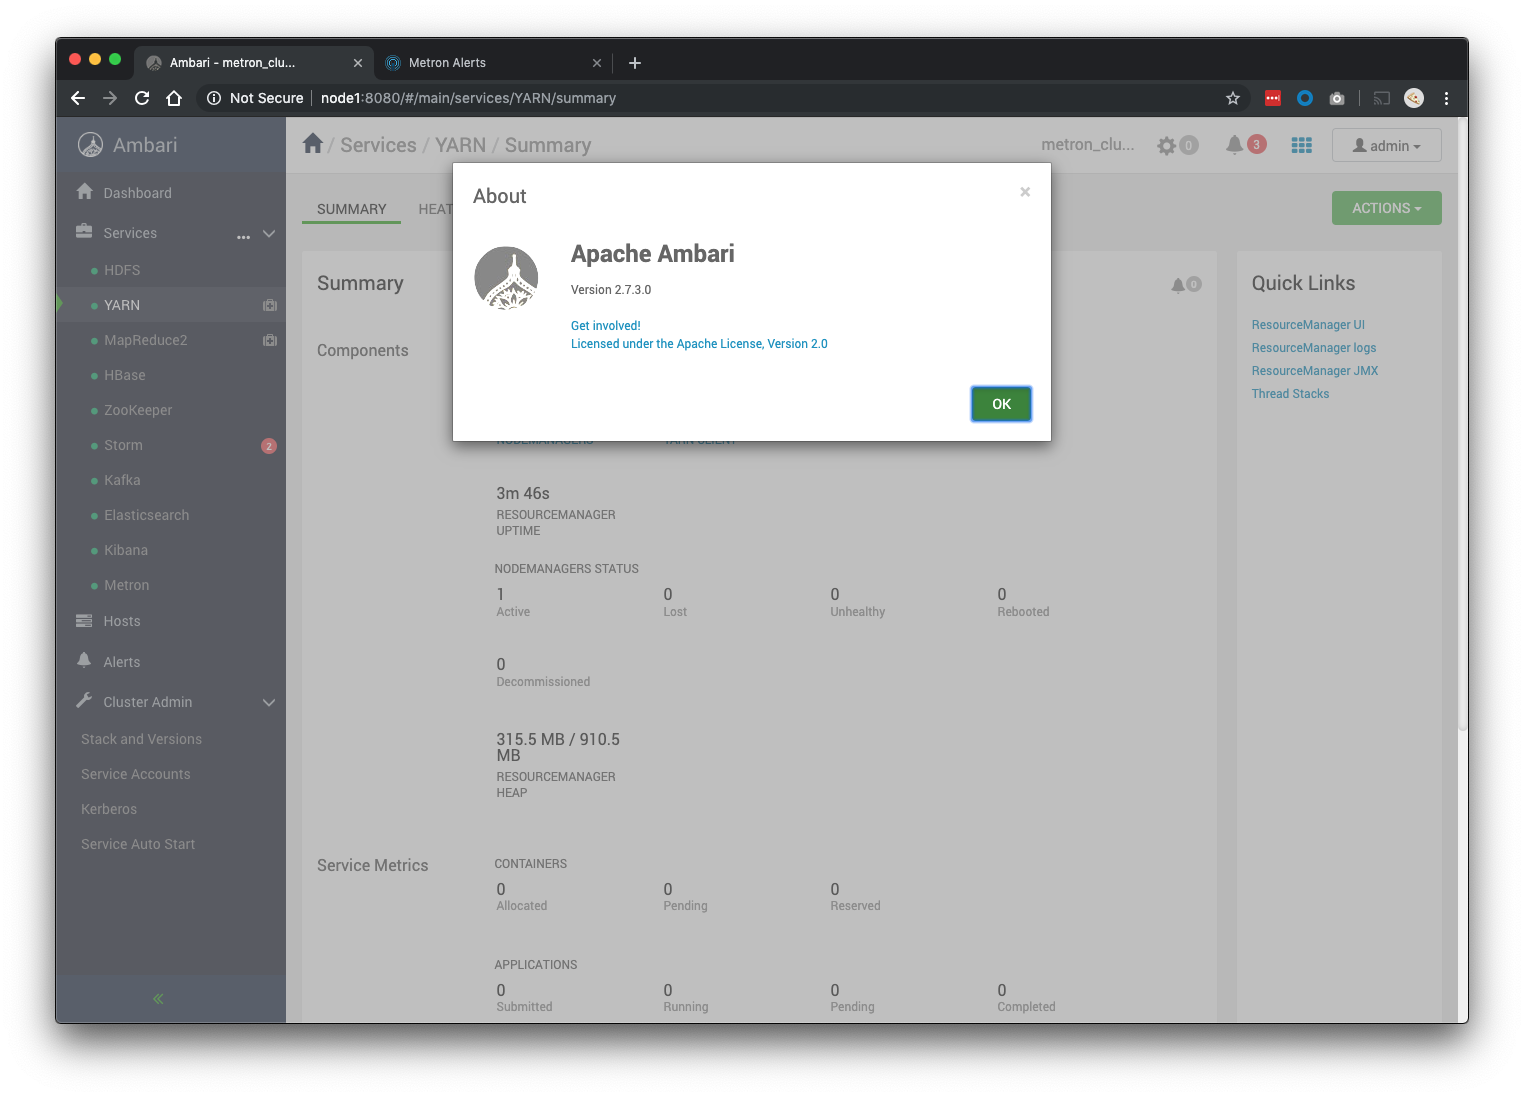Open Service Auto Start
The image size is (1524, 1097).
138,844
